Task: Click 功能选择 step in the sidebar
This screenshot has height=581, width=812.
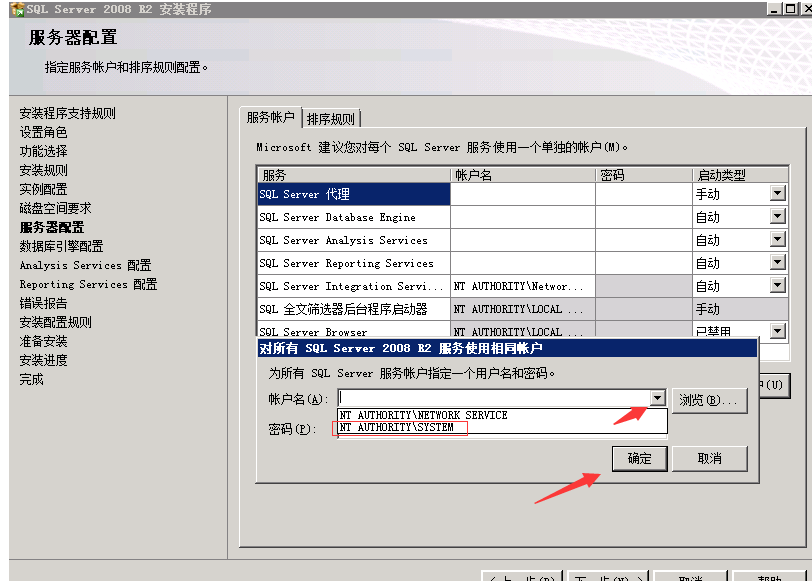Action: 44,151
